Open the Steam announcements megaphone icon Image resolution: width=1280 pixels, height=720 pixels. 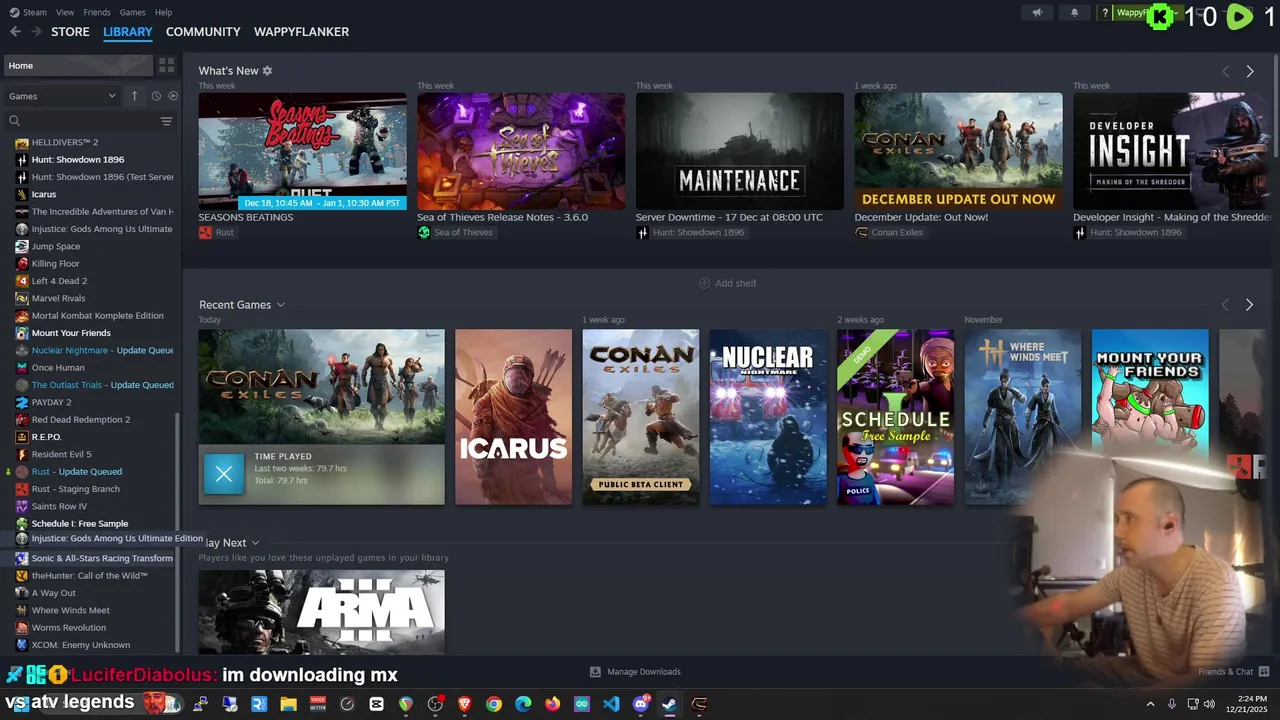[1037, 13]
